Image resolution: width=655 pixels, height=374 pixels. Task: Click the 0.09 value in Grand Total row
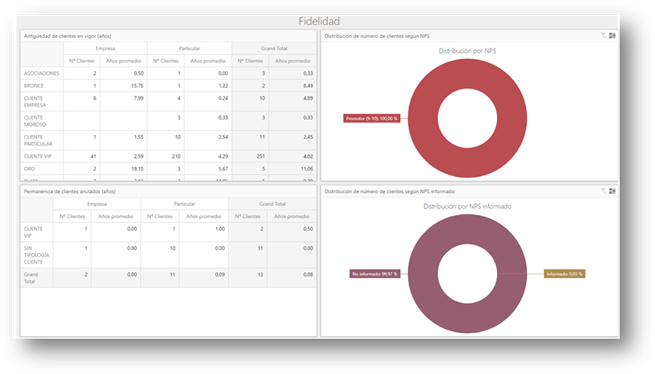[x=220, y=275]
